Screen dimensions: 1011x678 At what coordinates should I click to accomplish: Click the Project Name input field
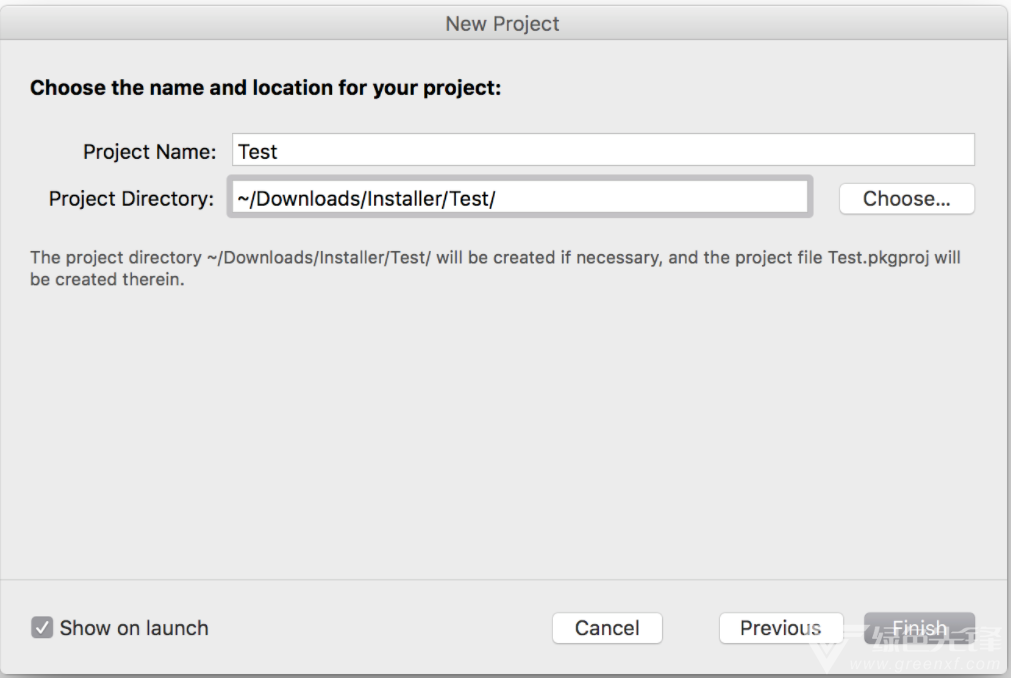pos(603,150)
